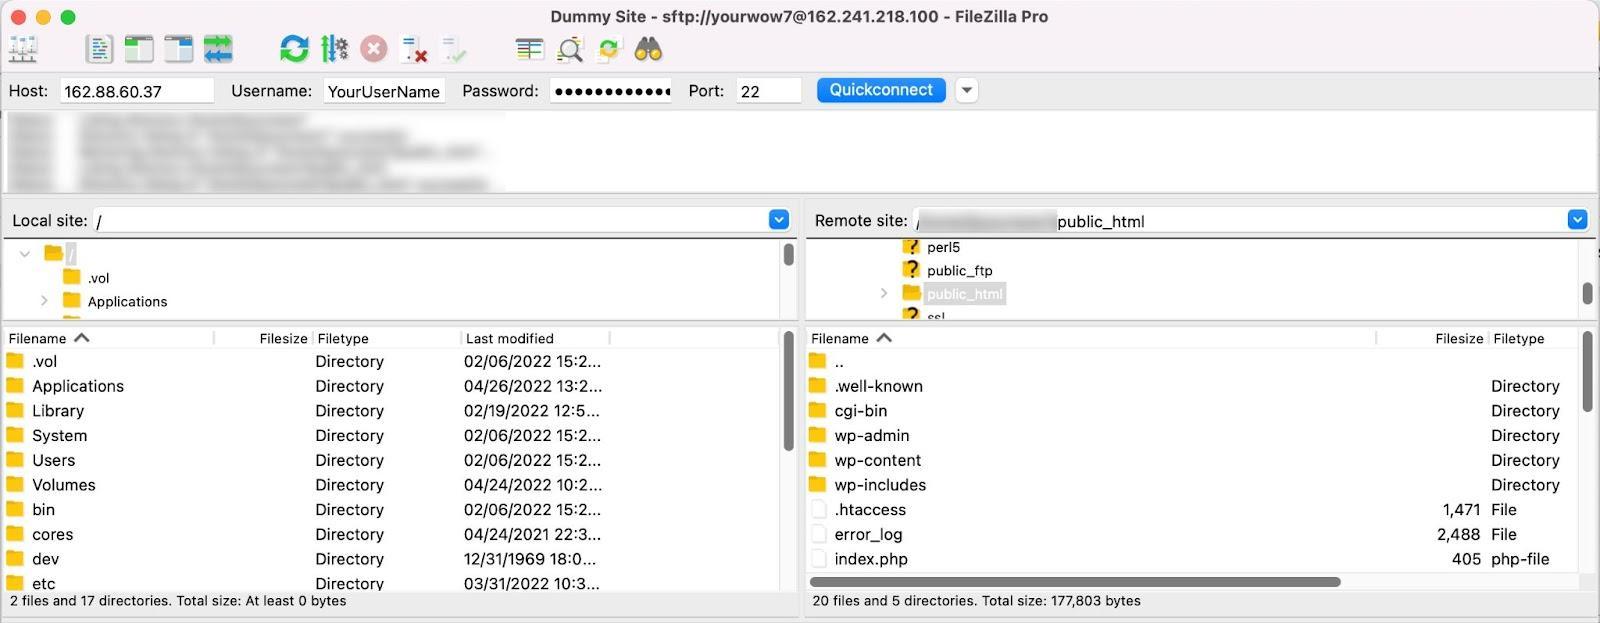The height and width of the screenshot is (623, 1600).
Task: Select .well-known folder in remote list
Action: [1192, 386]
